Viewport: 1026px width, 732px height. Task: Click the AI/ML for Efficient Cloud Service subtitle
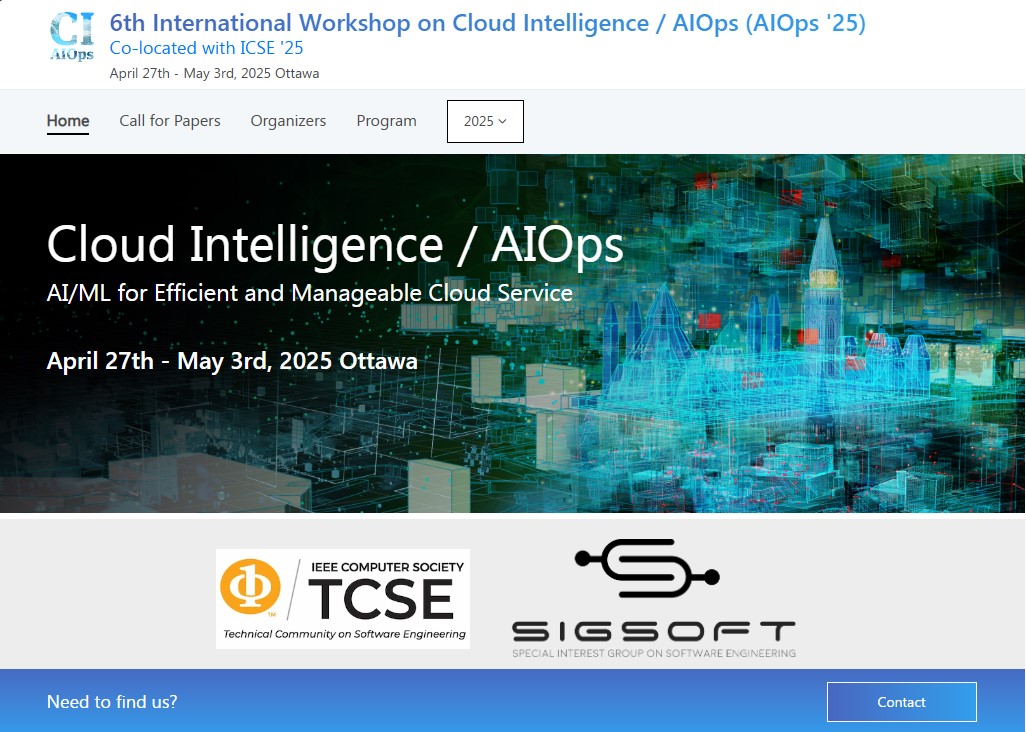310,294
